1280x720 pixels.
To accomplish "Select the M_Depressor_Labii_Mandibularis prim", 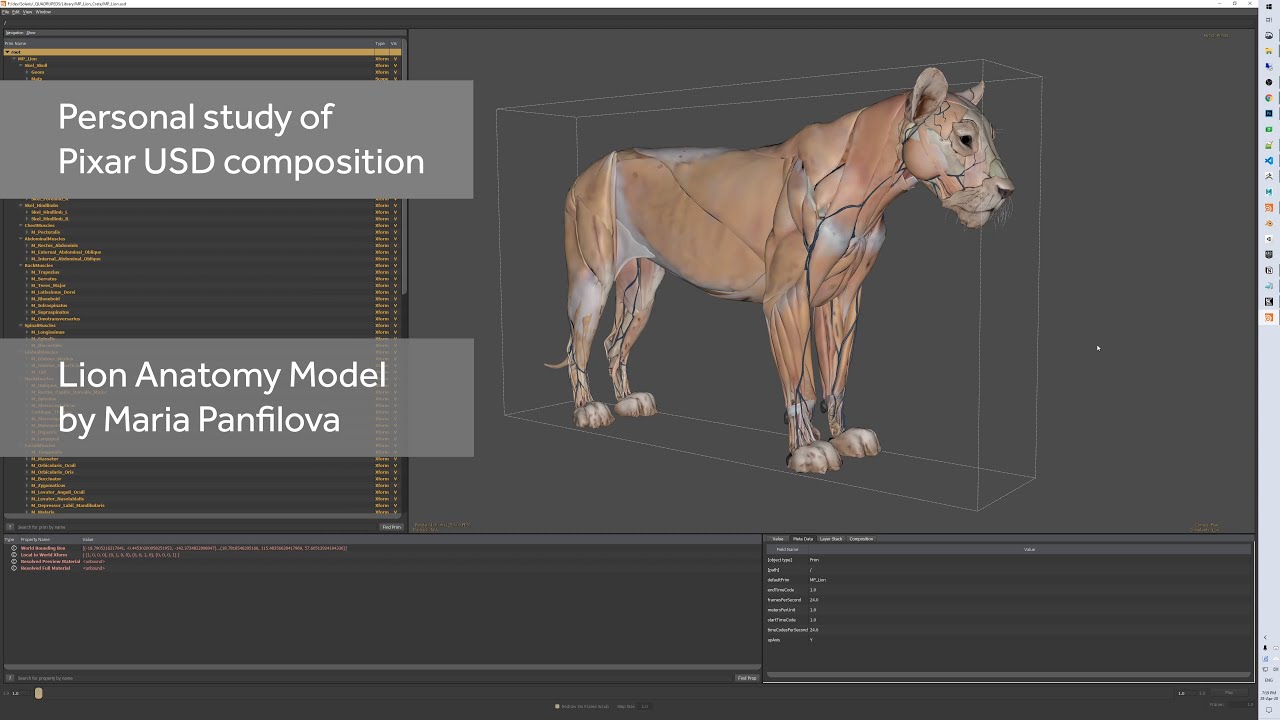I will click(x=67, y=505).
